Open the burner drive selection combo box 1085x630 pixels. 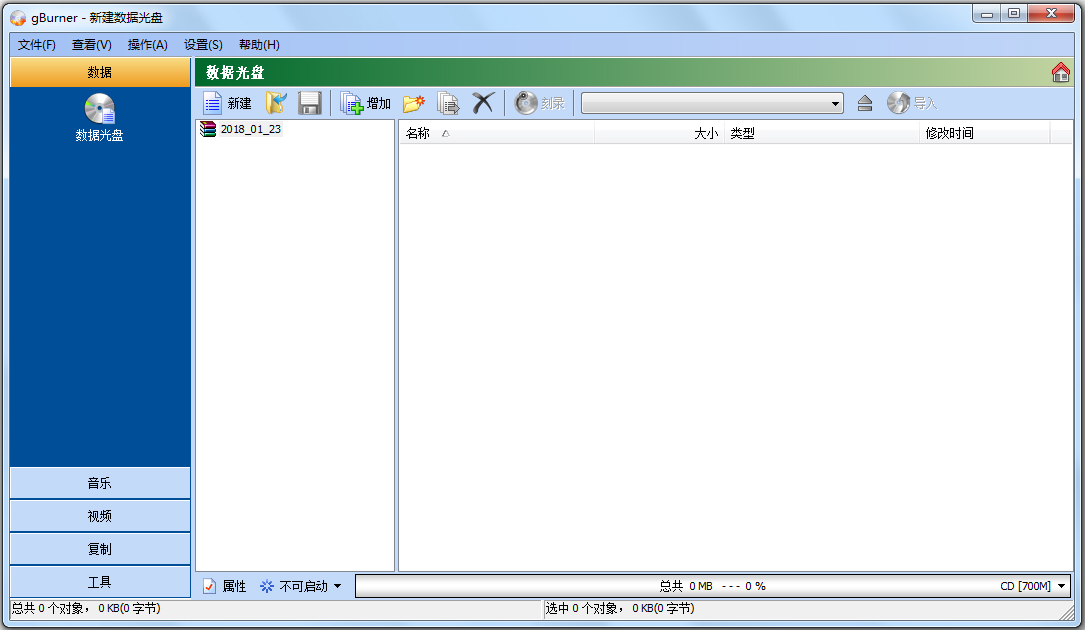pos(712,103)
